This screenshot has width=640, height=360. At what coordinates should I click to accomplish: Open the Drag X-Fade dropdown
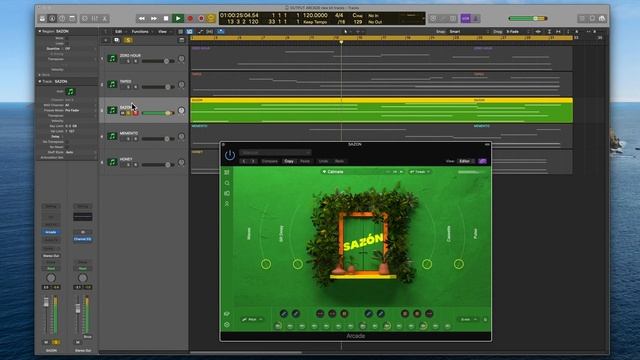[x=518, y=31]
